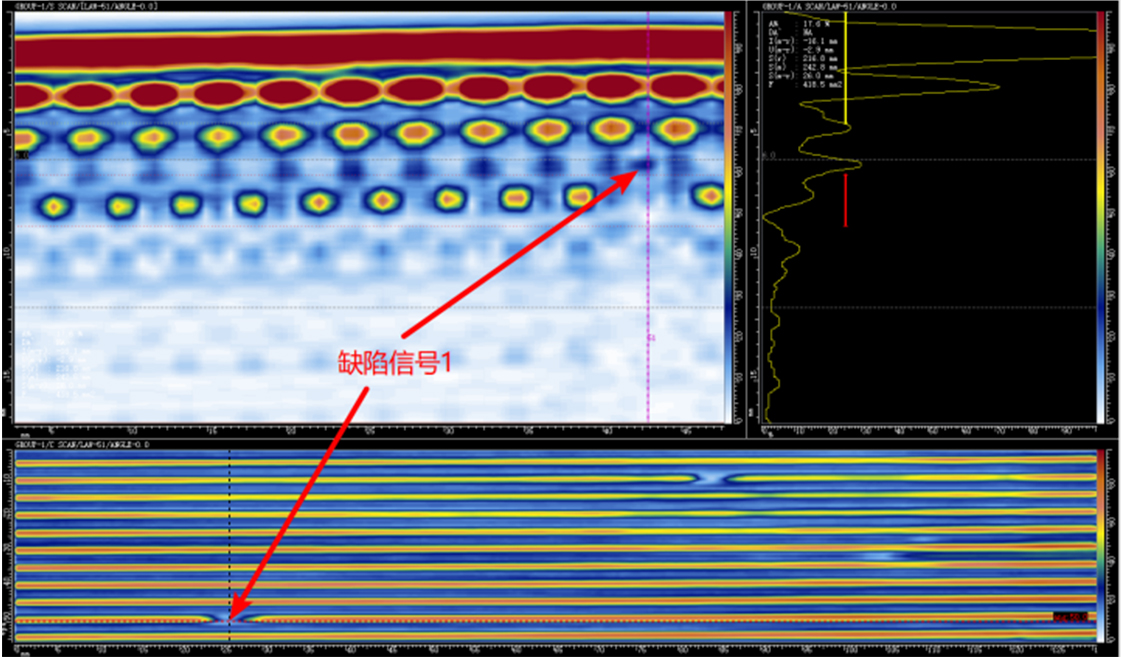The height and width of the screenshot is (658, 1121).
Task: Click the A-scan amplitude ruler at bottom
Action: [x=929, y=430]
